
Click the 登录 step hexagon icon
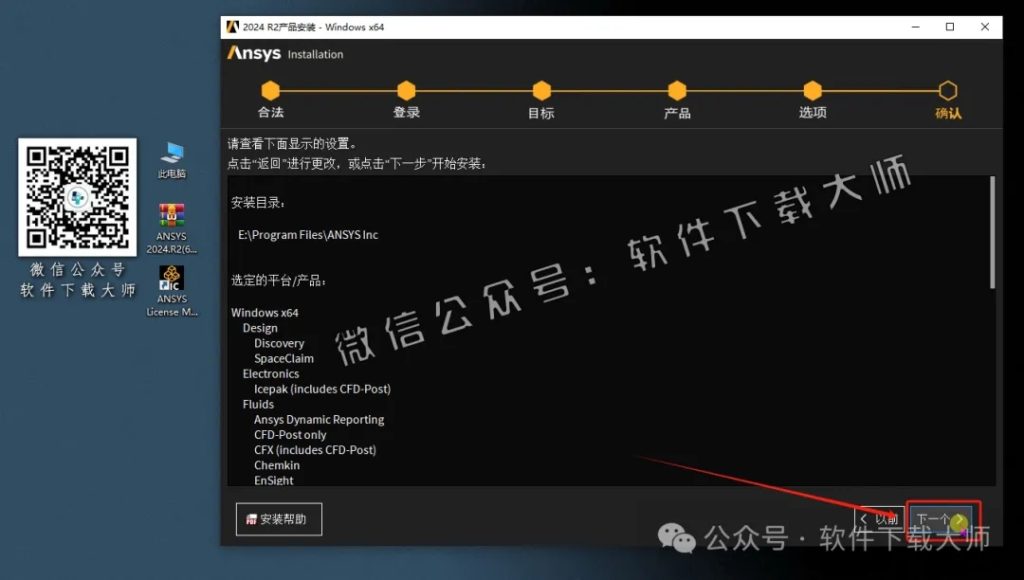coord(406,88)
